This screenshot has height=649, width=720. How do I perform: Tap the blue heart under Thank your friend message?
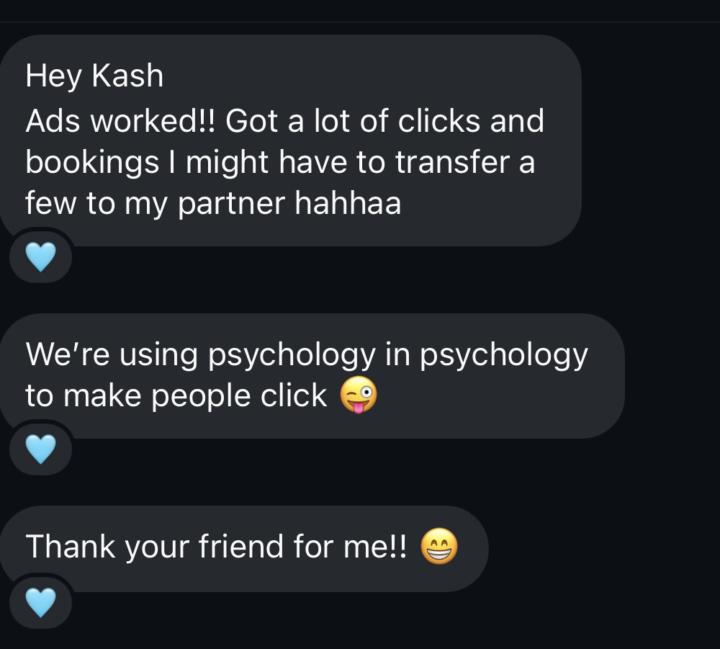point(40,602)
